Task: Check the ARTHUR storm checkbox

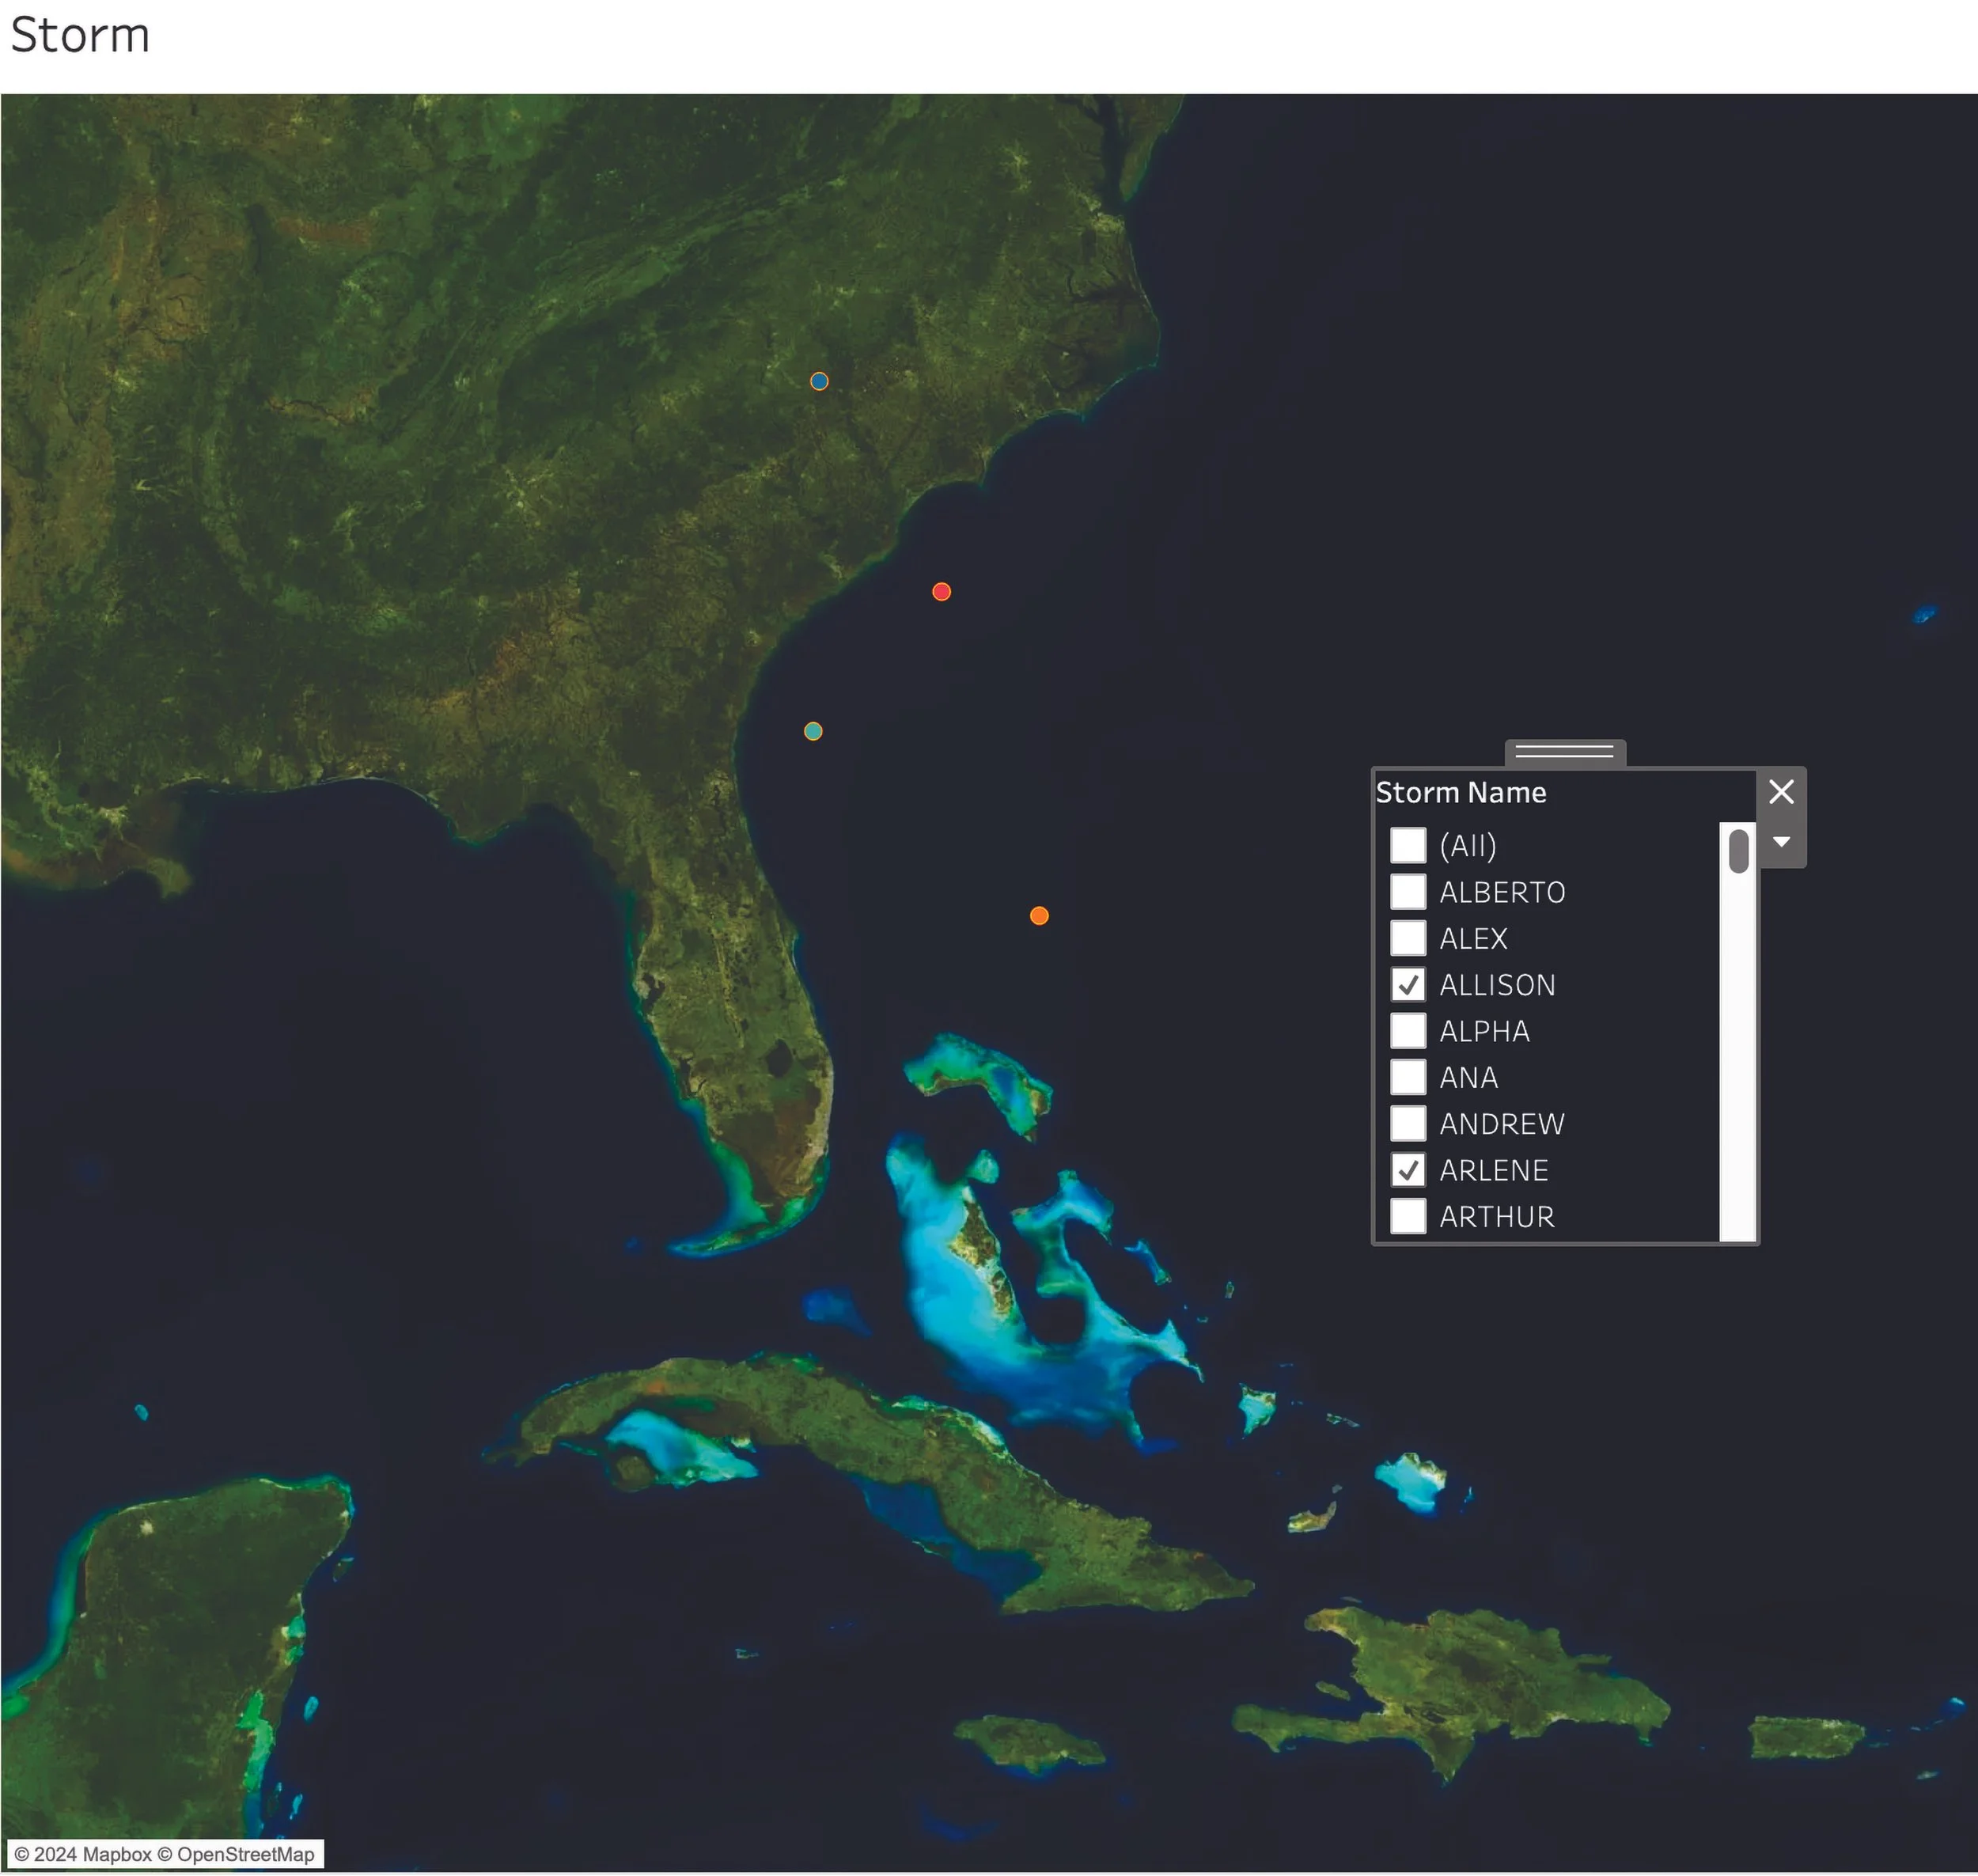Action: 1409,1216
